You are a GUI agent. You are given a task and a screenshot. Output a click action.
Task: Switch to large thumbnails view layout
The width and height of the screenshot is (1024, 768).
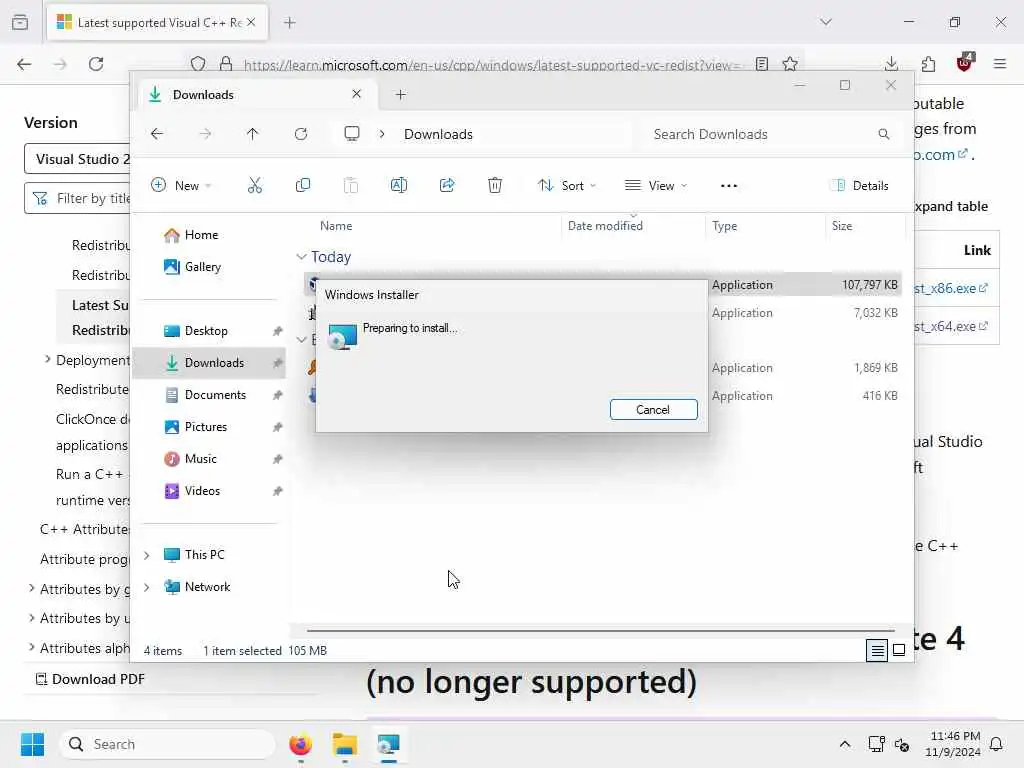(899, 650)
